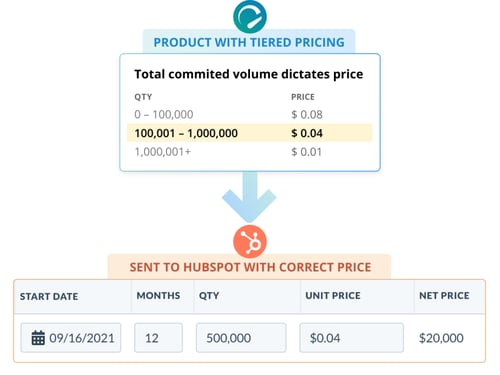Click the Qty field showing 500,000
The image size is (500, 375).
[241, 338]
